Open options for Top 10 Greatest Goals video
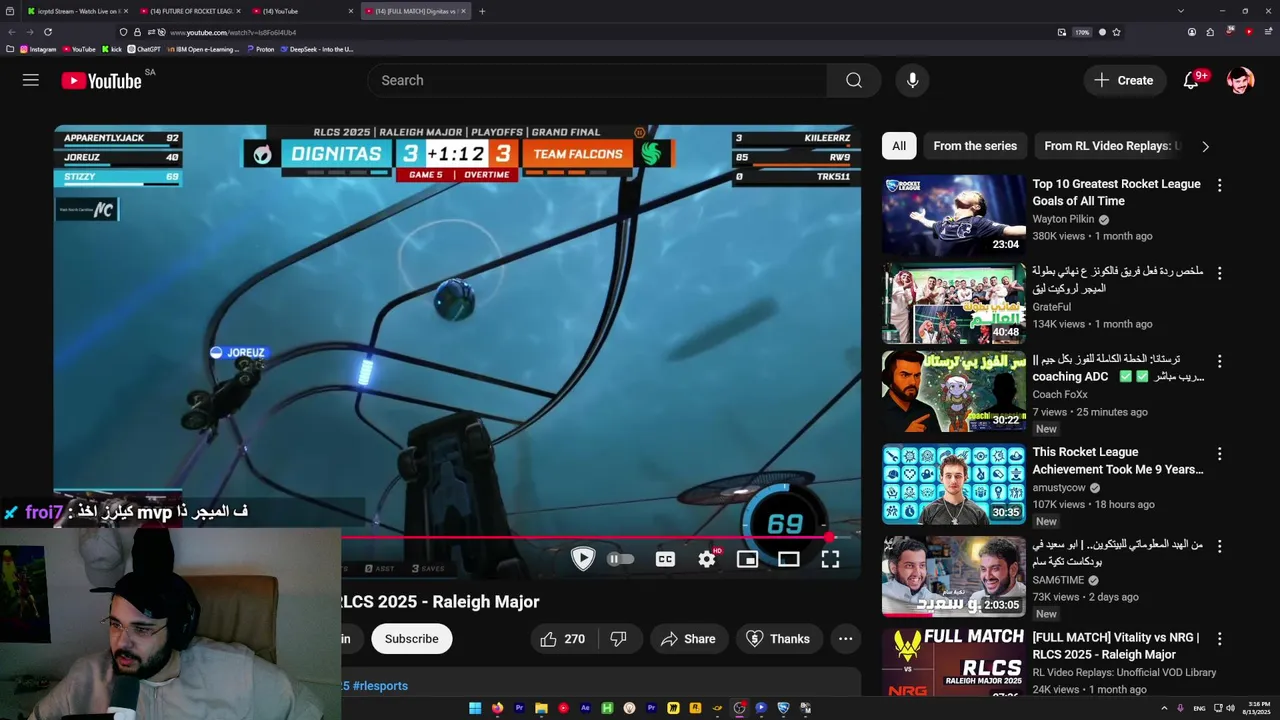The image size is (1280, 720). coord(1219,185)
